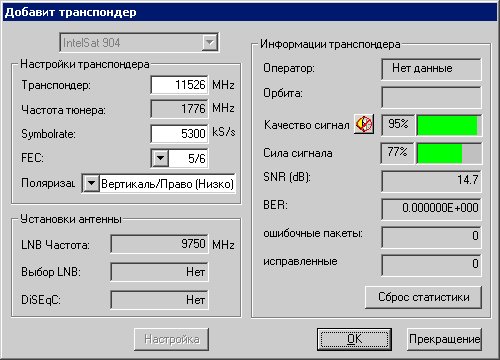Click the Symbolrate: label
The image size is (500, 360).
click(x=48, y=134)
